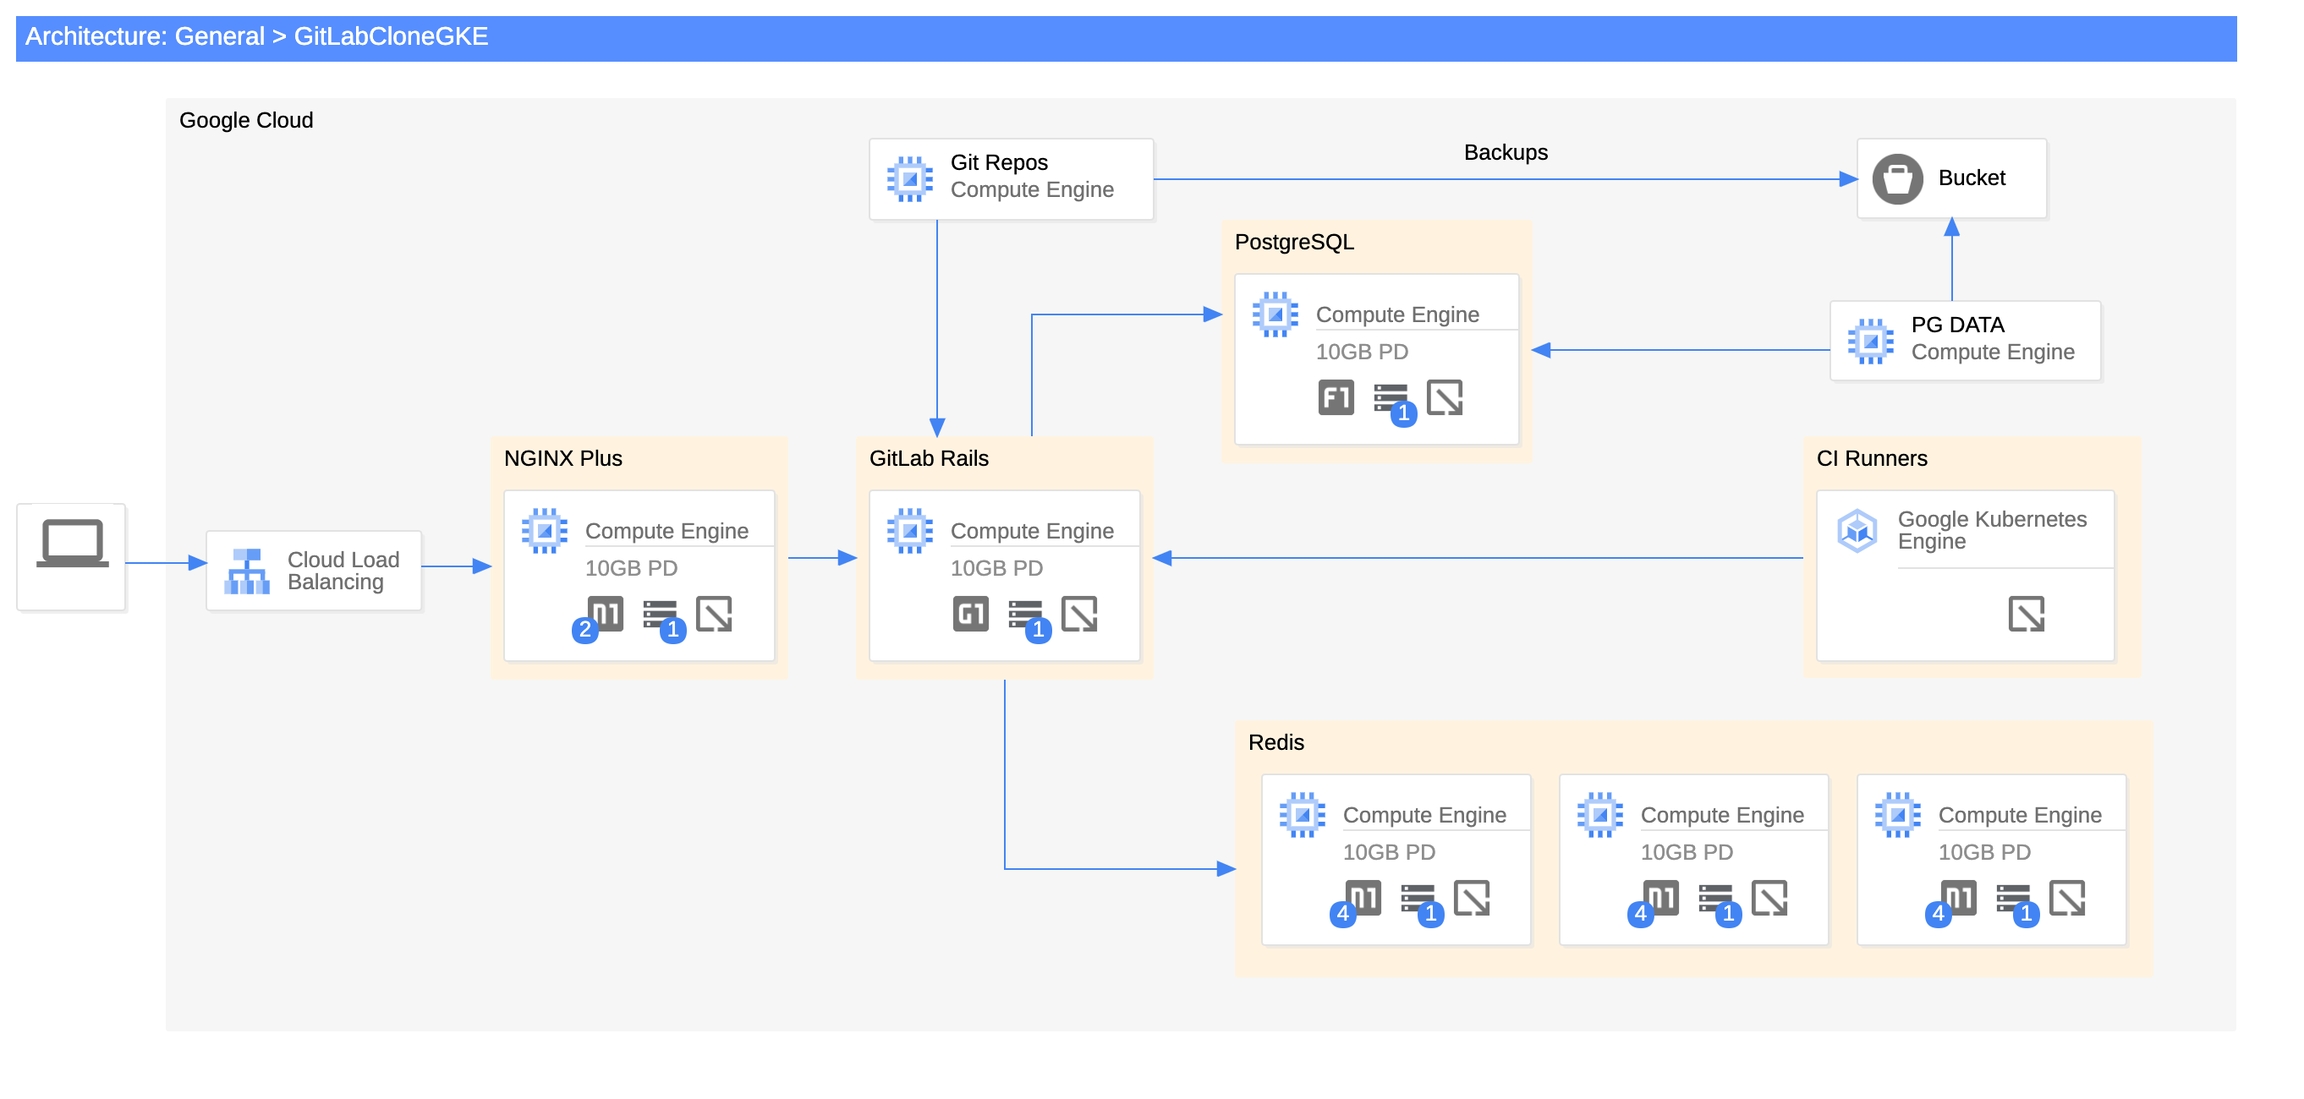The image size is (2304, 1099).
Task: Click the external link icon in PostgreSQL card
Action: click(1445, 397)
